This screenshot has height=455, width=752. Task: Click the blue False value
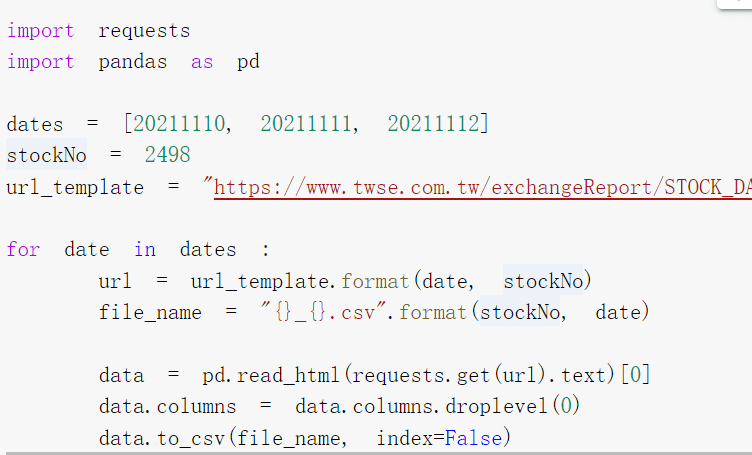[473, 438]
